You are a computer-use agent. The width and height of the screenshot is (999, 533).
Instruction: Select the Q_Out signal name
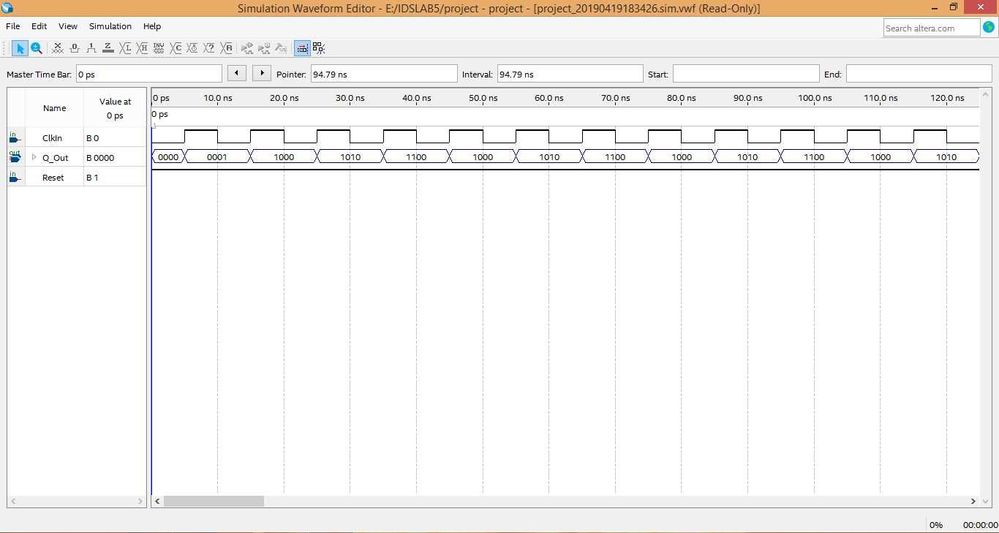click(55, 158)
